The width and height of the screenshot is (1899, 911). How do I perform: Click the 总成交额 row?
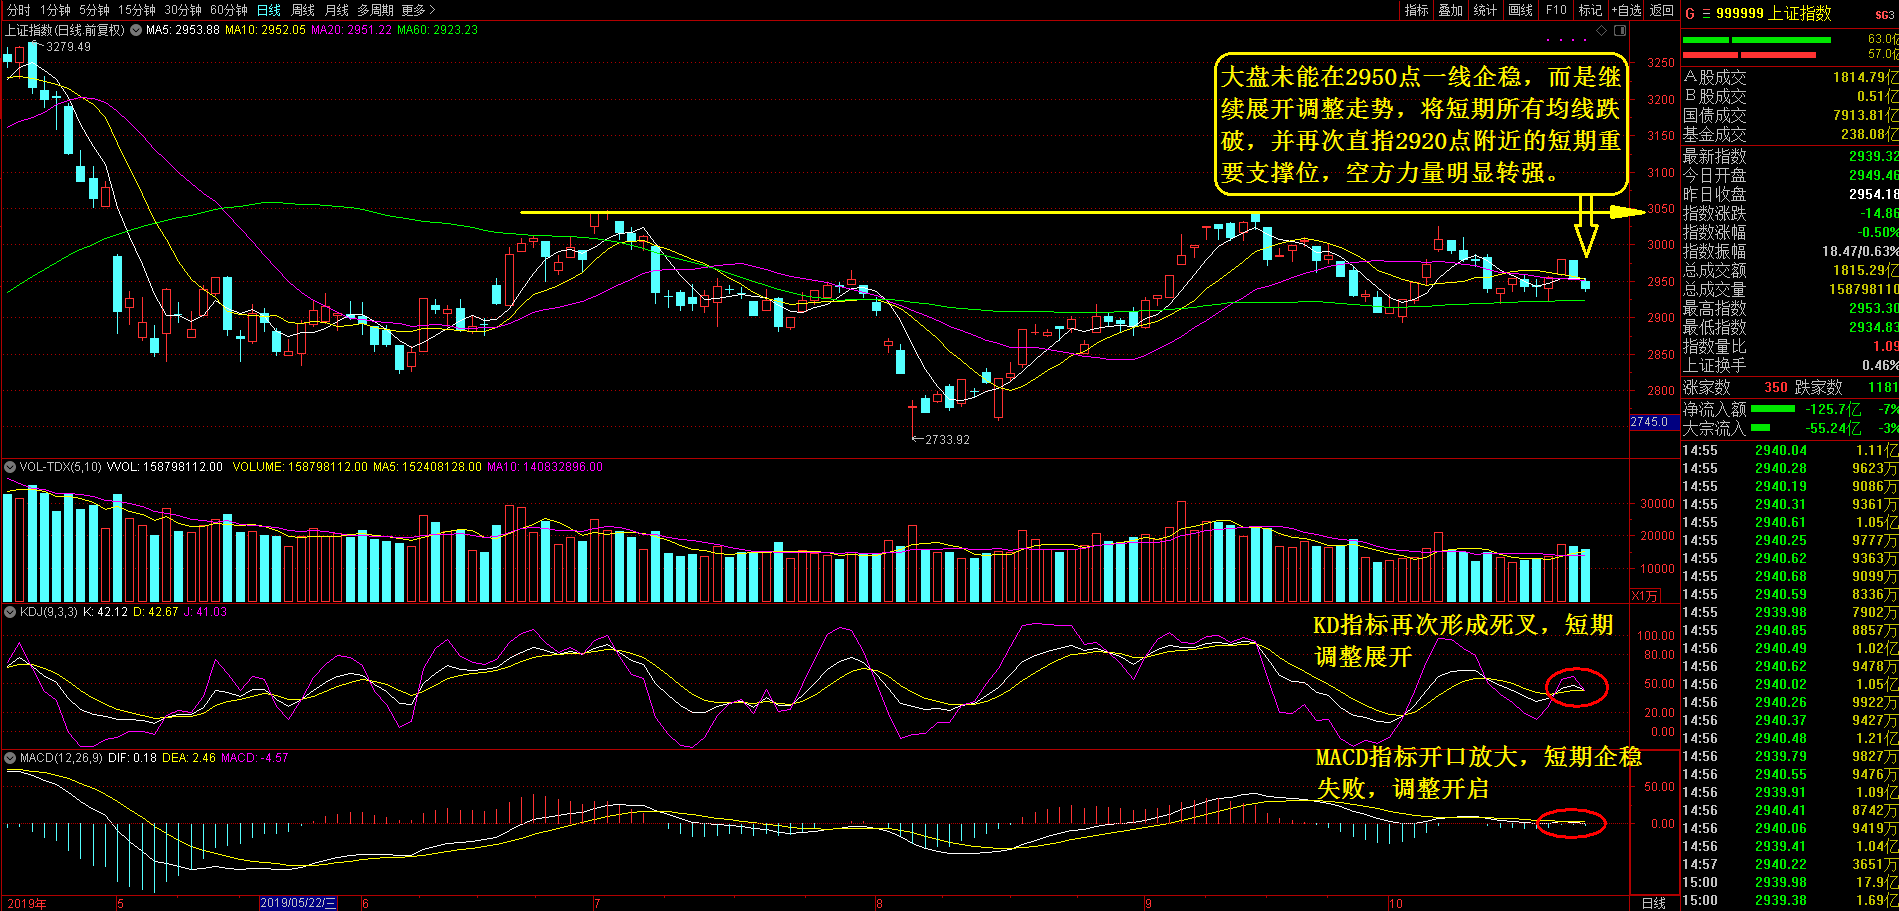1790,270
